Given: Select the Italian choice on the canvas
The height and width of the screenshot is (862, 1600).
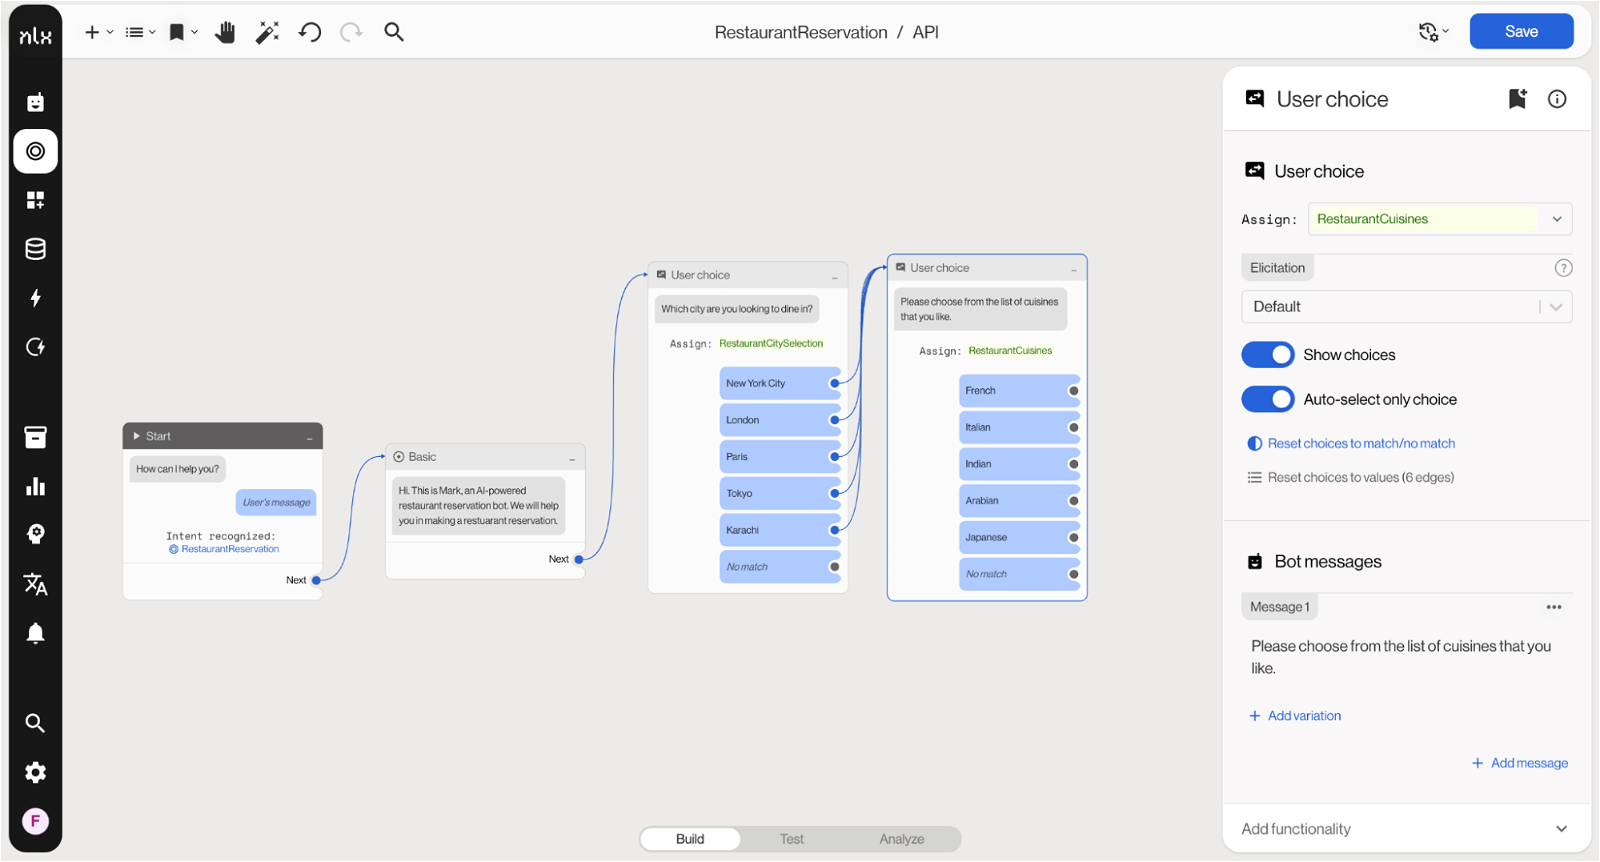Looking at the screenshot, I should tap(1010, 427).
